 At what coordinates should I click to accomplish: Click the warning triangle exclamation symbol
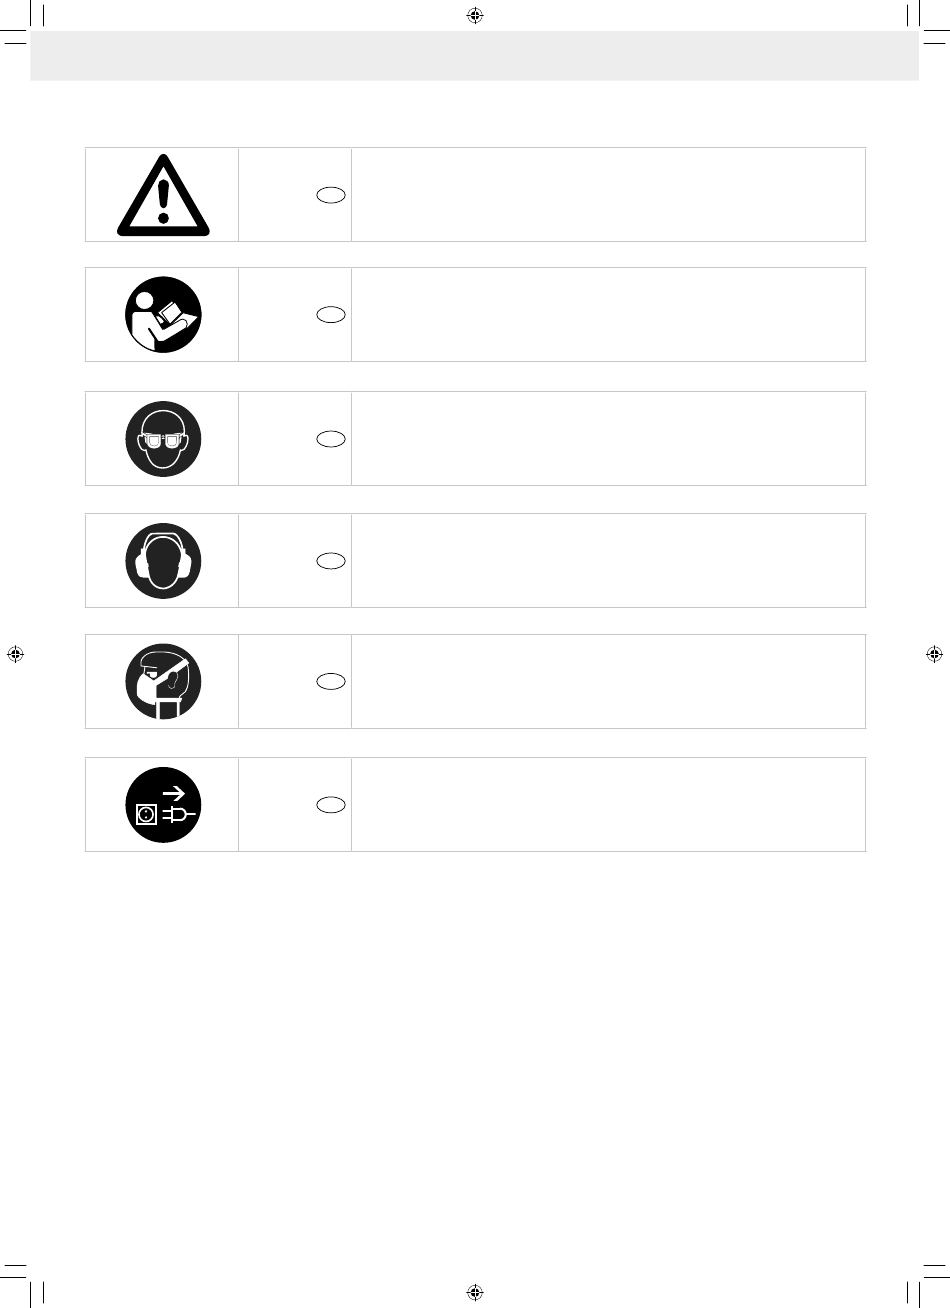(x=163, y=195)
